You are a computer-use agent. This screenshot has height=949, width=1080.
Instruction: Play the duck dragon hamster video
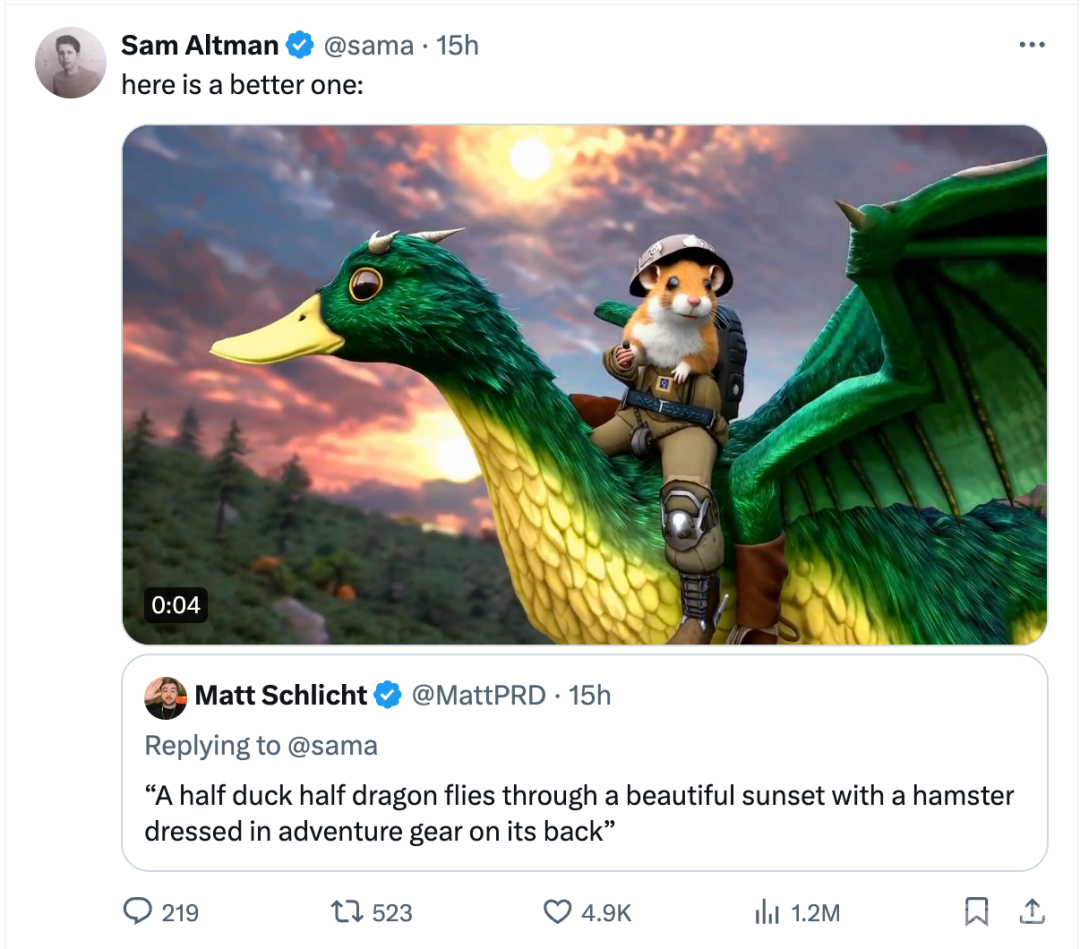[x=584, y=384]
